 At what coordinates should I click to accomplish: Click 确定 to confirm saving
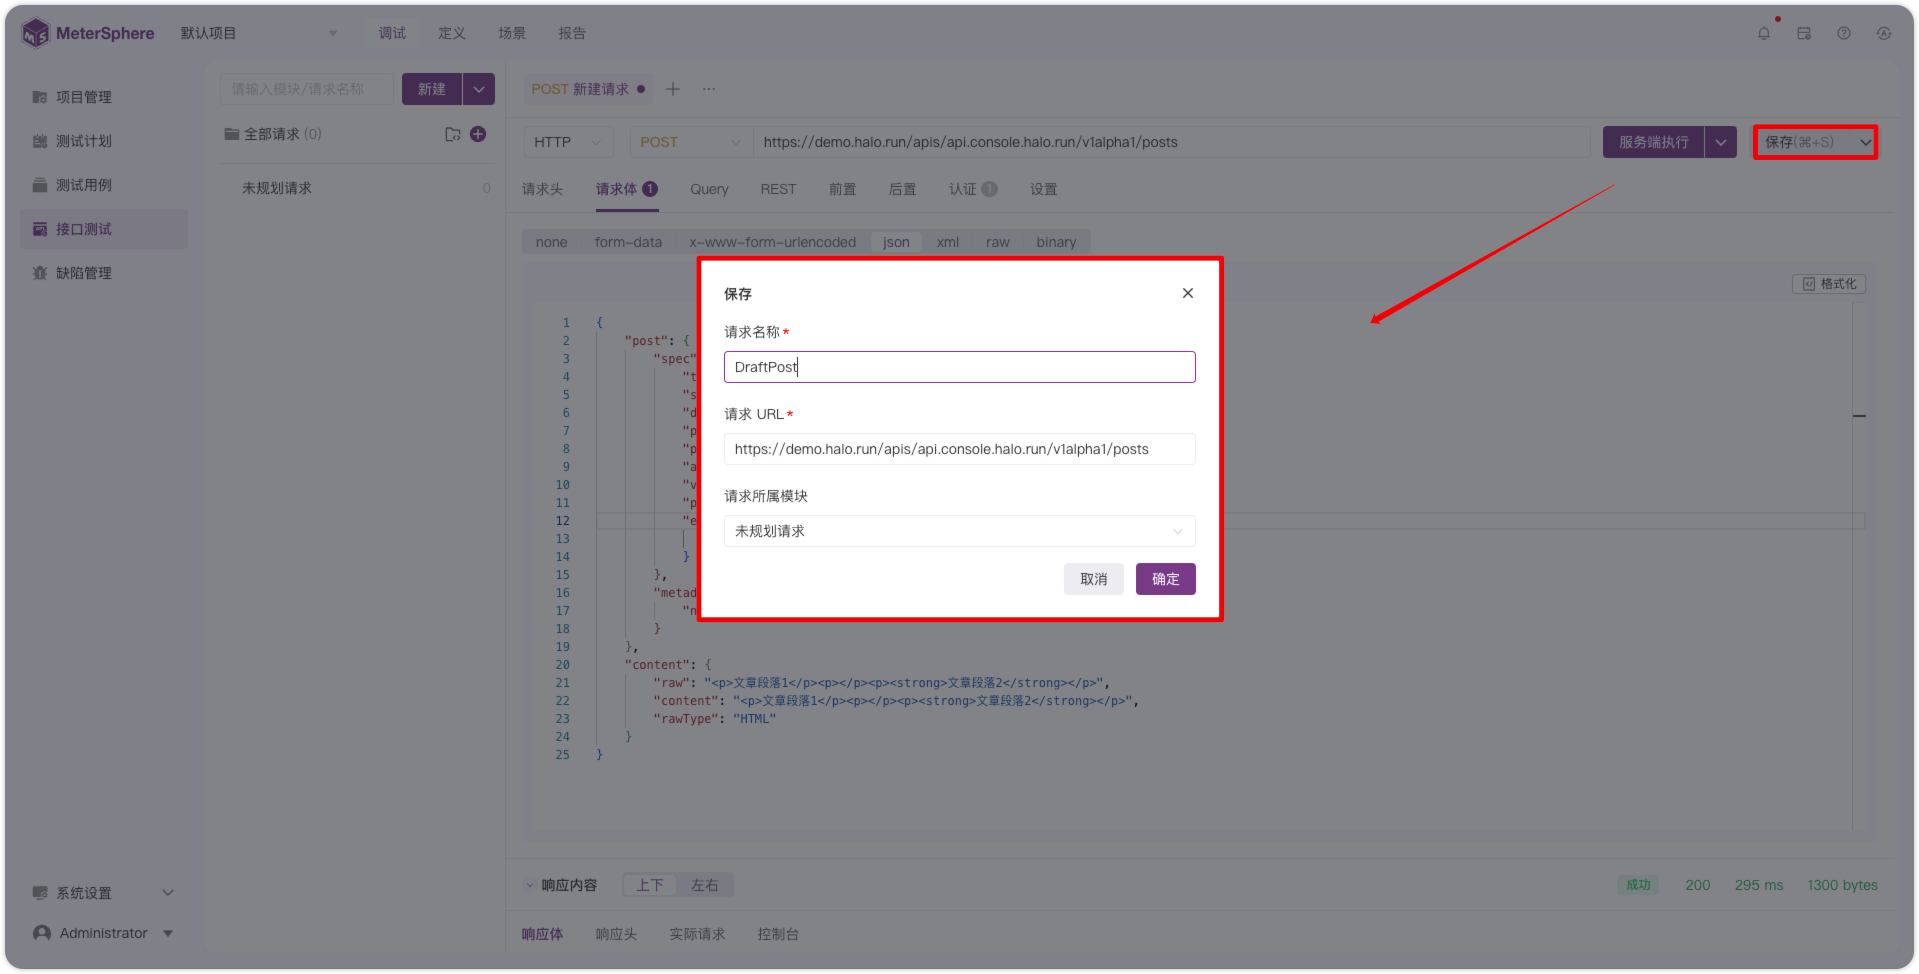click(x=1166, y=579)
